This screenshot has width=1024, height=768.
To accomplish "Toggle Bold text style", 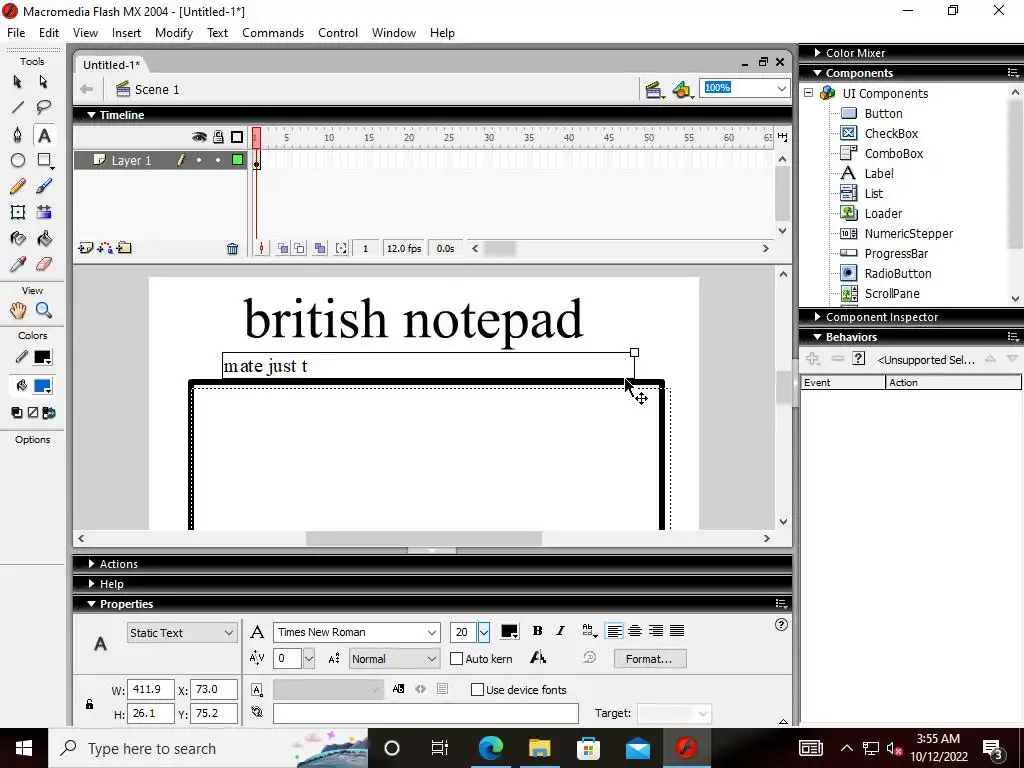I will (537, 631).
